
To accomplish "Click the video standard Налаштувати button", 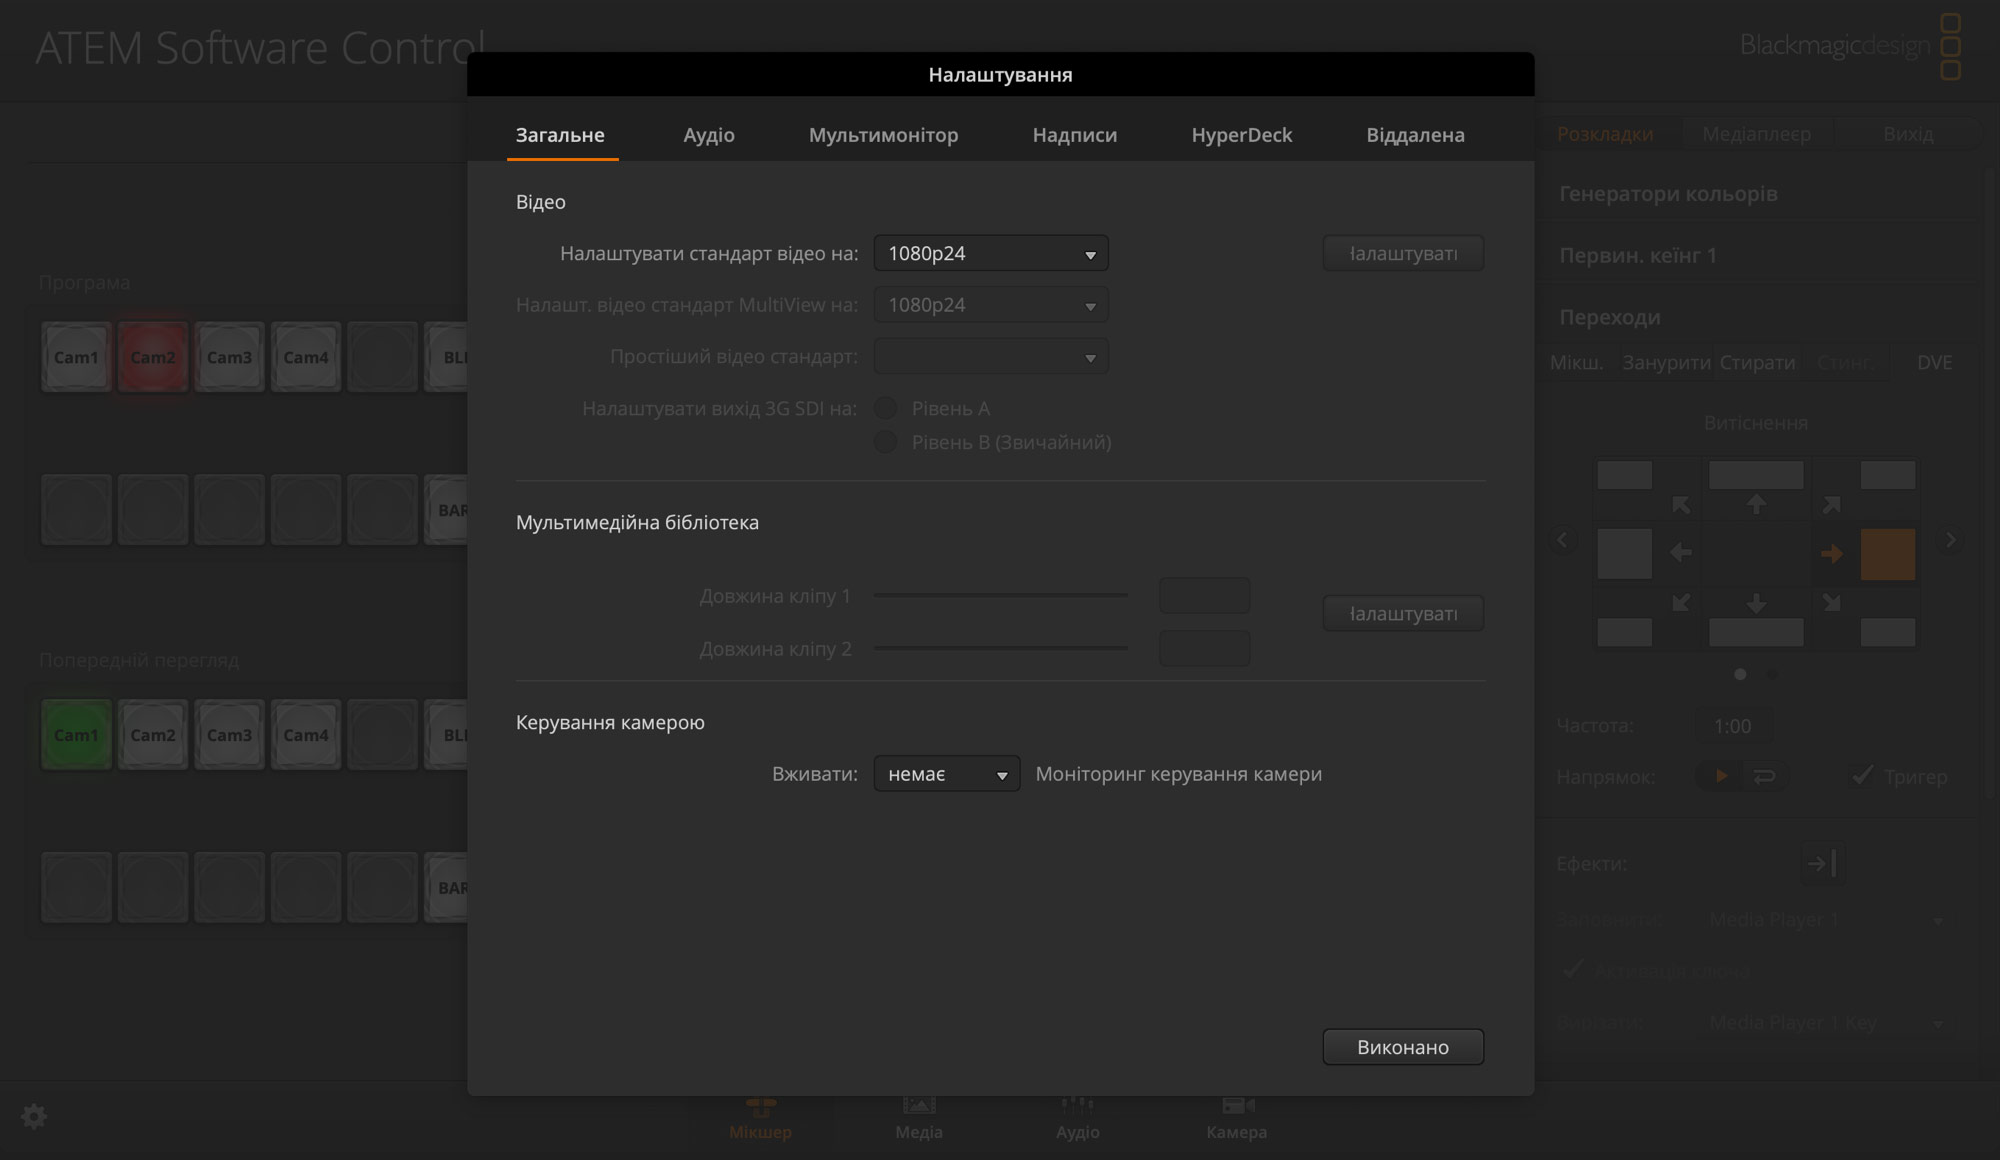I will [x=1403, y=253].
